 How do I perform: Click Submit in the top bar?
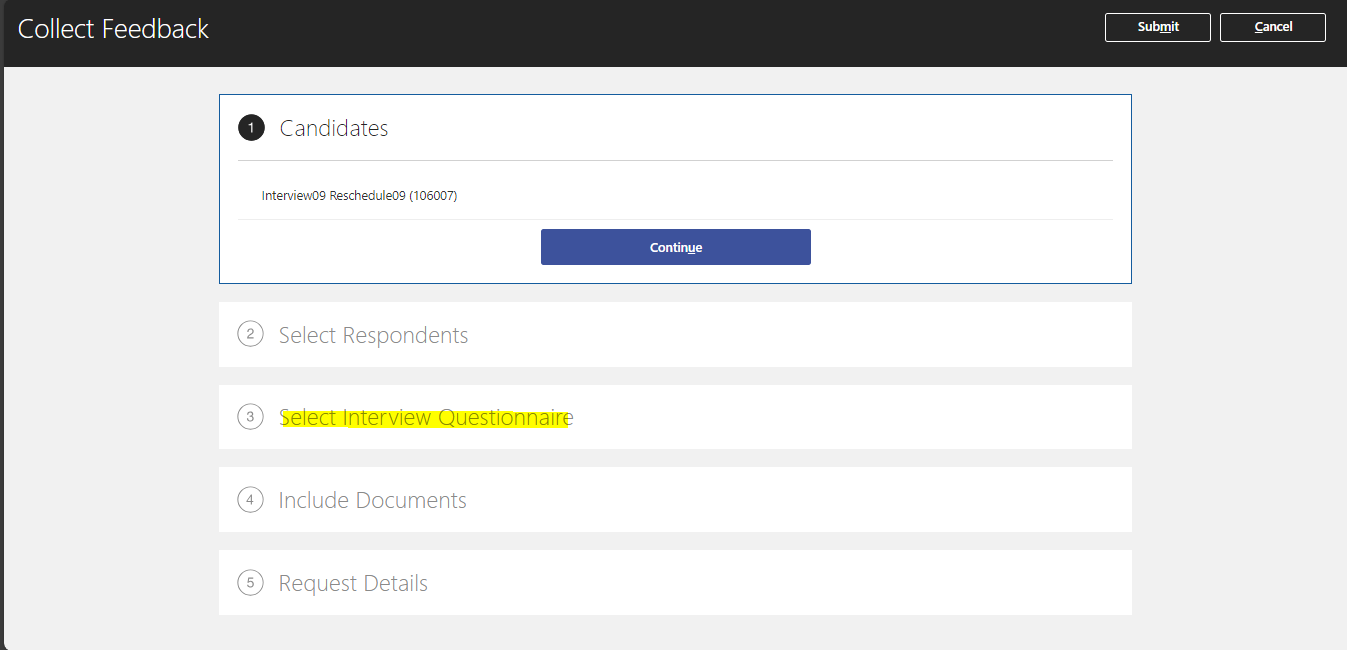(1157, 27)
